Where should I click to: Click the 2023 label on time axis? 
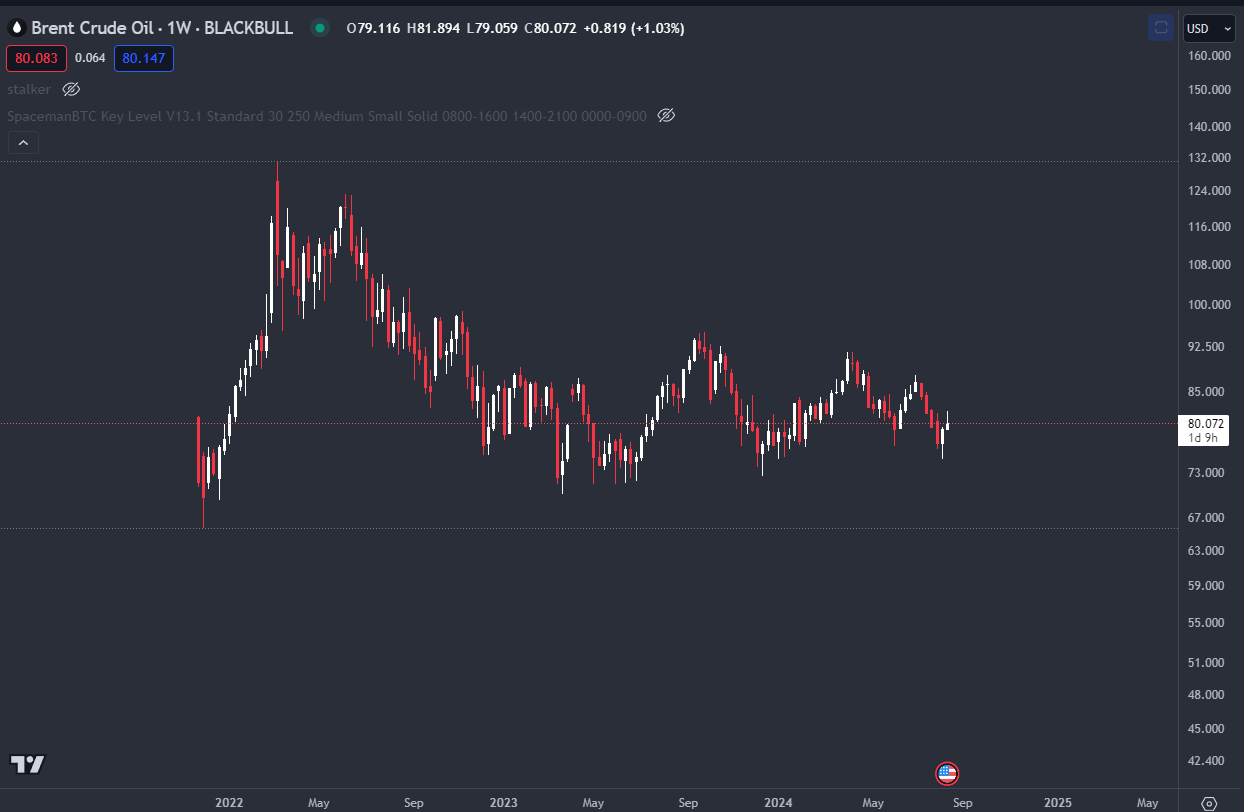click(504, 802)
